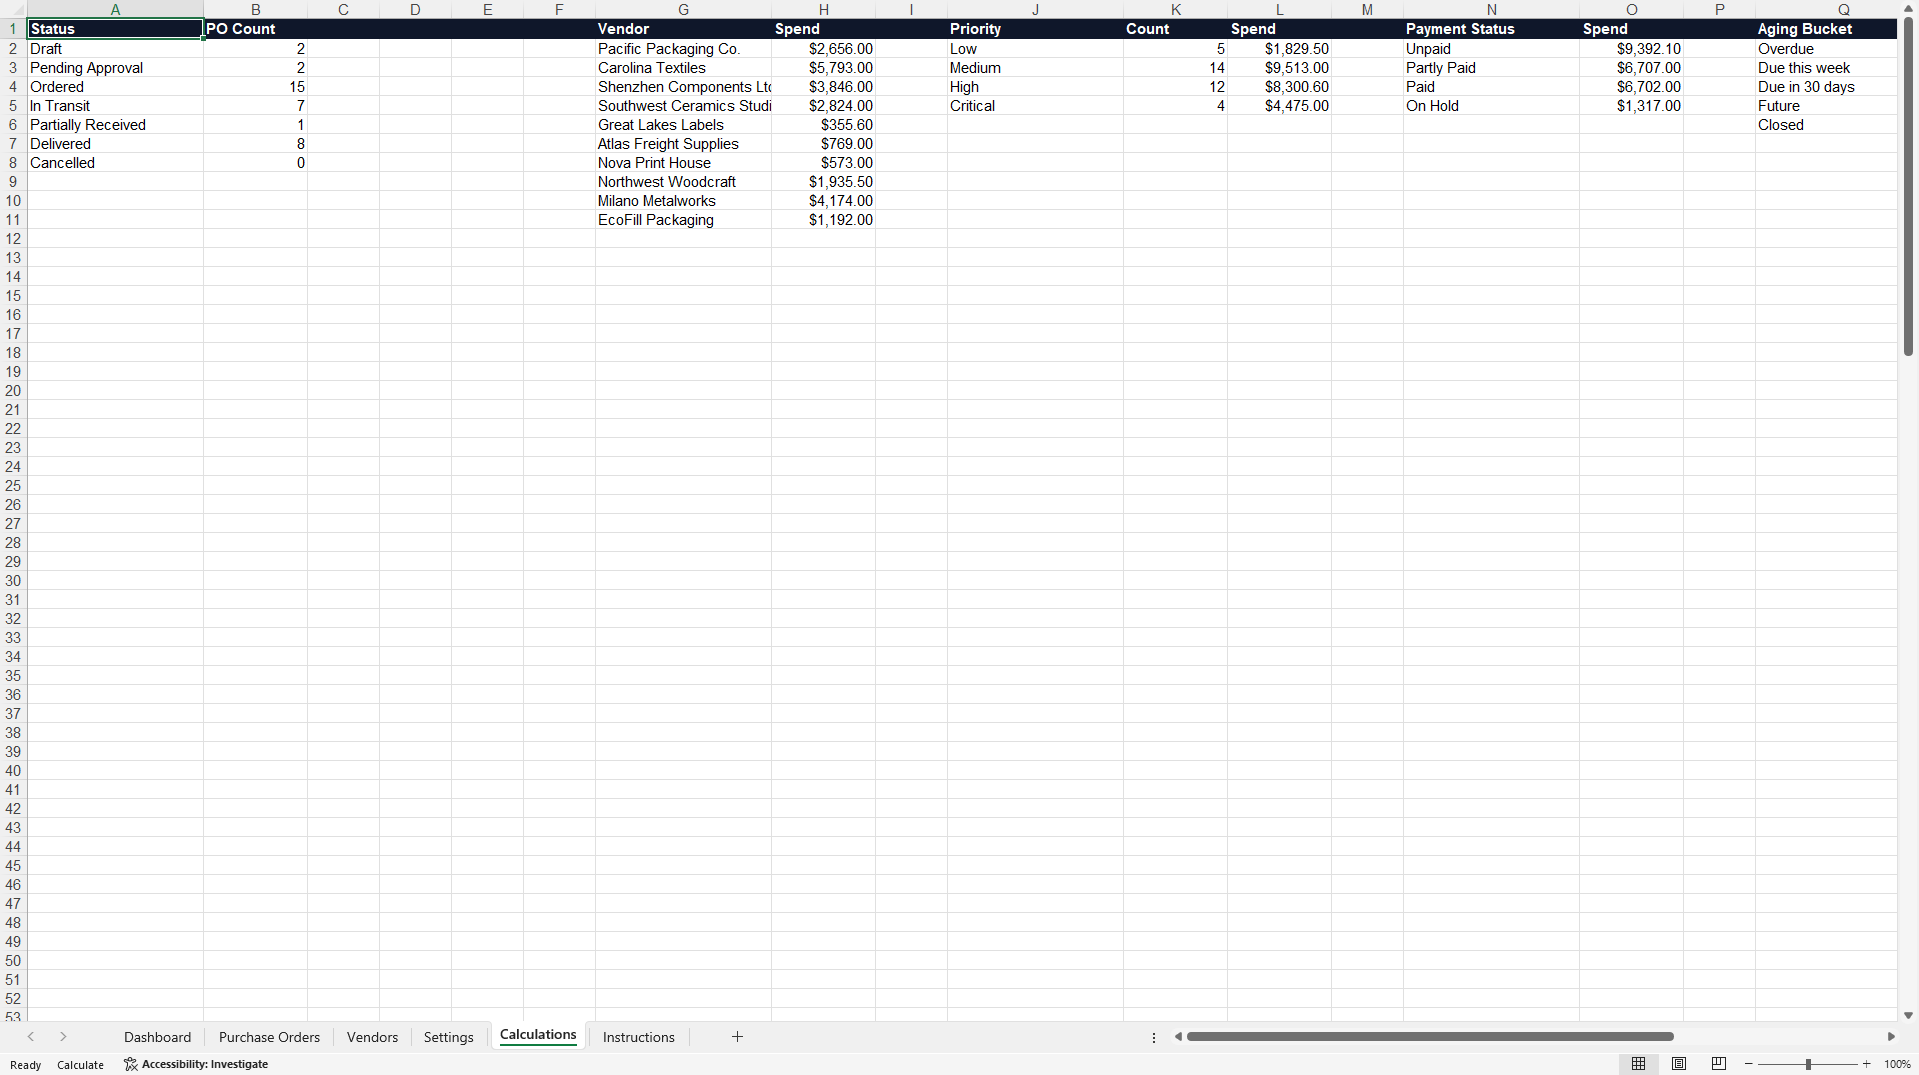Click the vertical scrollbar thumb
This screenshot has width=1919, height=1075.
1908,187
